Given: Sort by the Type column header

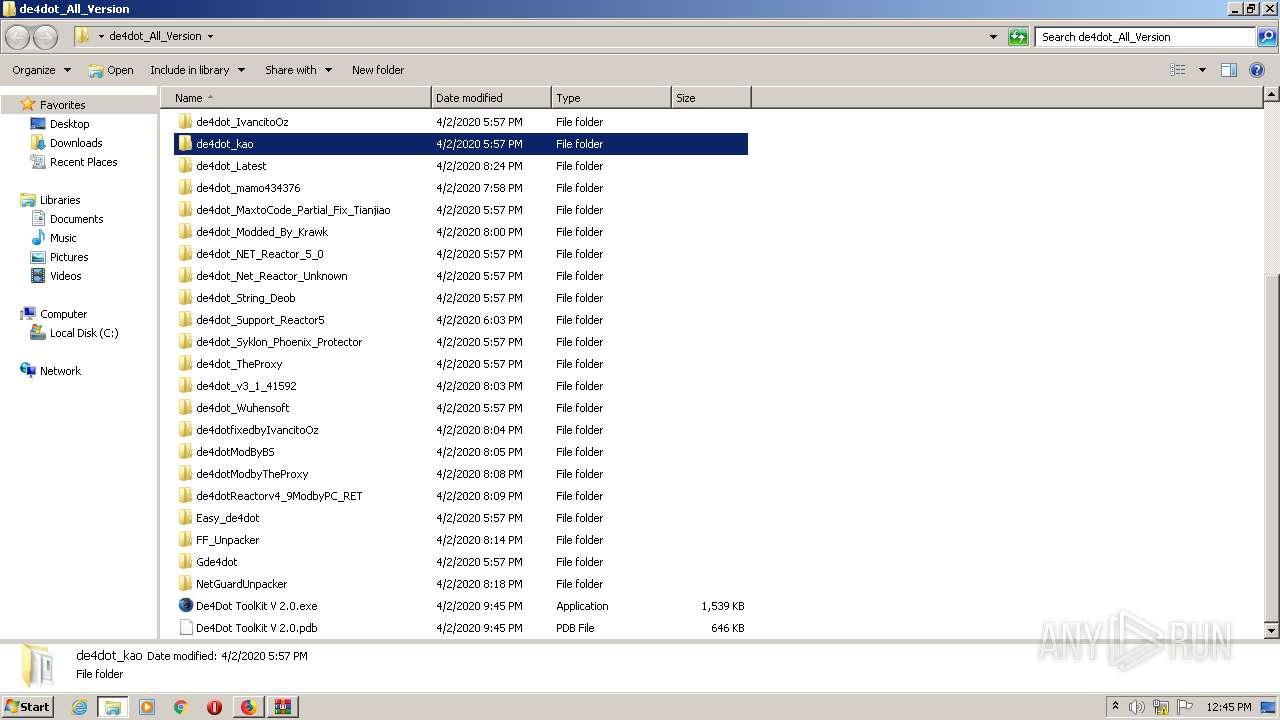Looking at the screenshot, I should pyautogui.click(x=611, y=98).
